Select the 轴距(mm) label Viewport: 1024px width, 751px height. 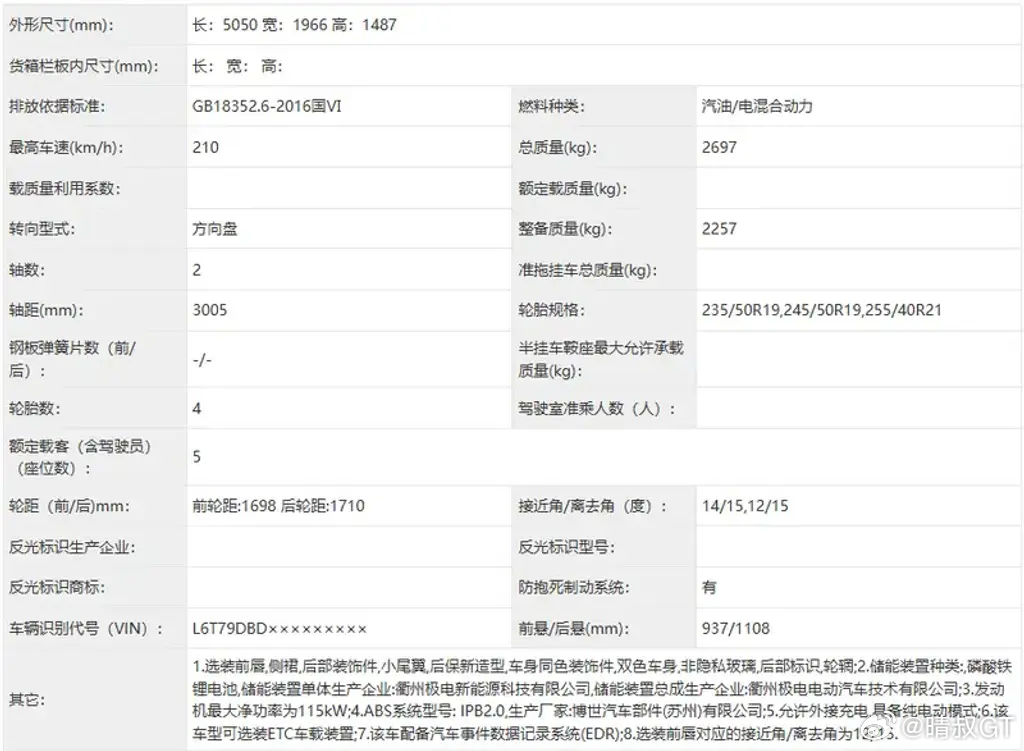point(46,310)
